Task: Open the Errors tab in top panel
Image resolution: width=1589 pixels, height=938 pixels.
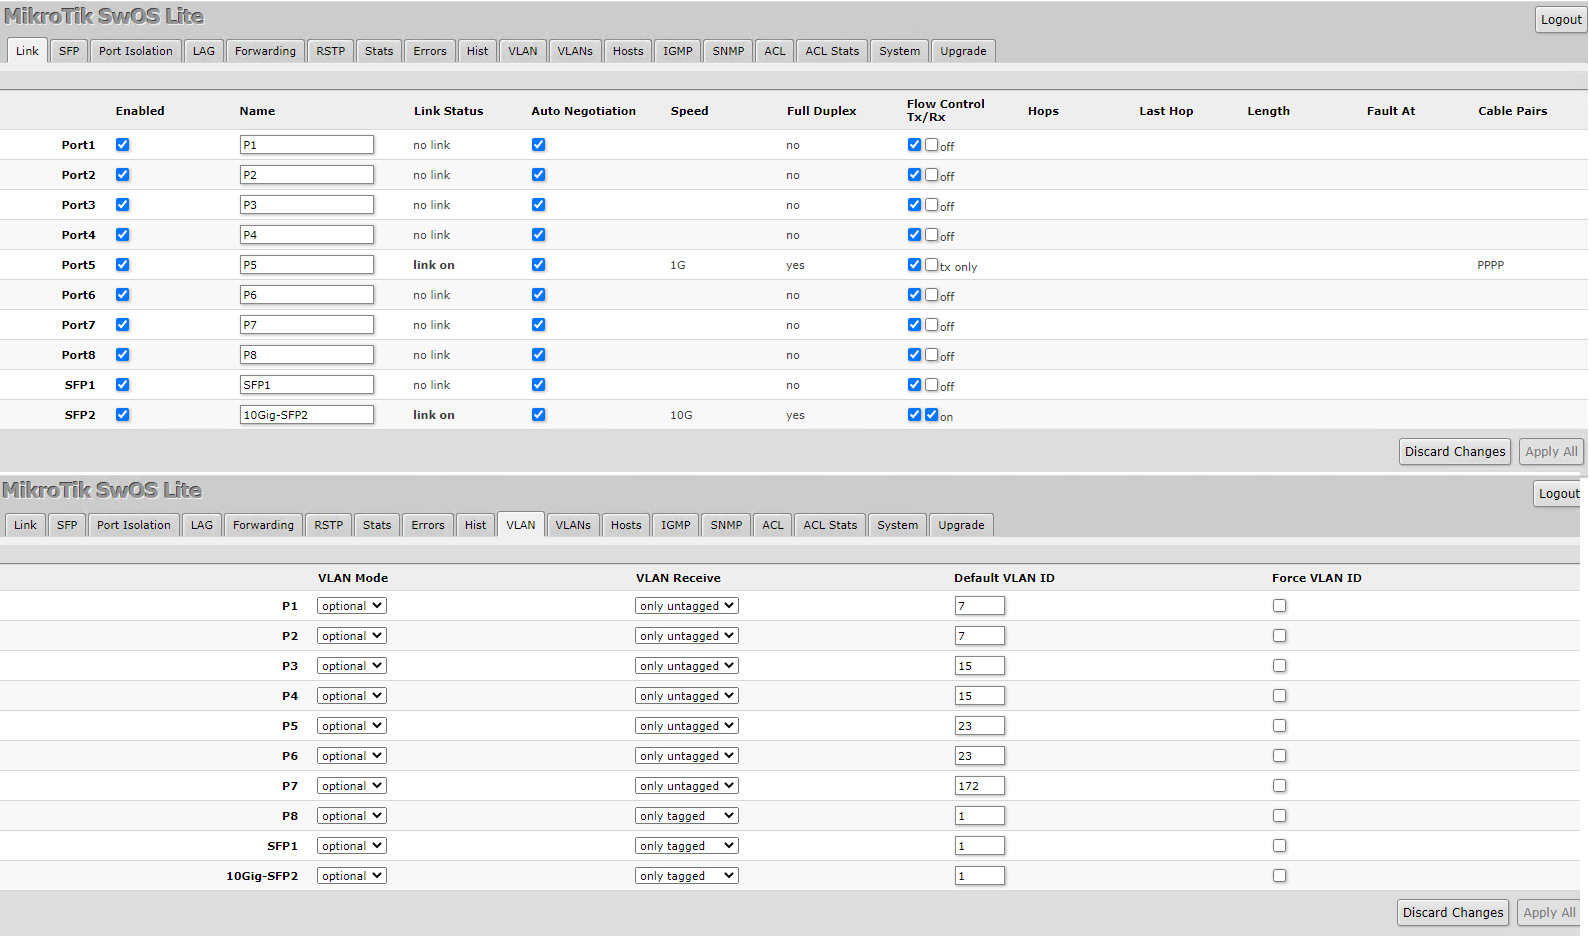Action: [430, 51]
